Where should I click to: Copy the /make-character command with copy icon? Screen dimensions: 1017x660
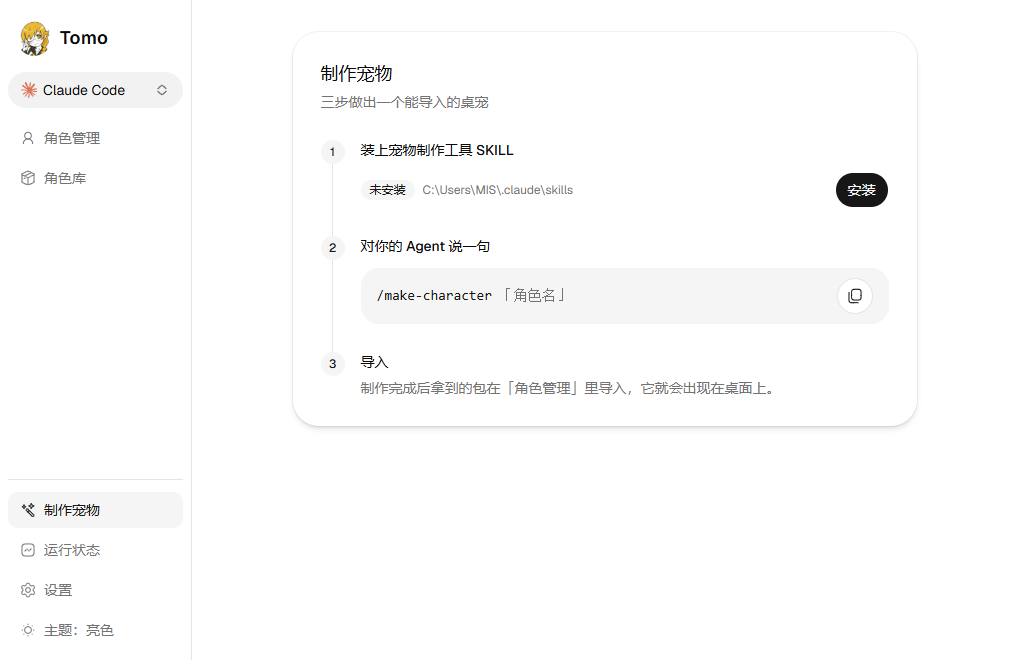[x=855, y=296]
